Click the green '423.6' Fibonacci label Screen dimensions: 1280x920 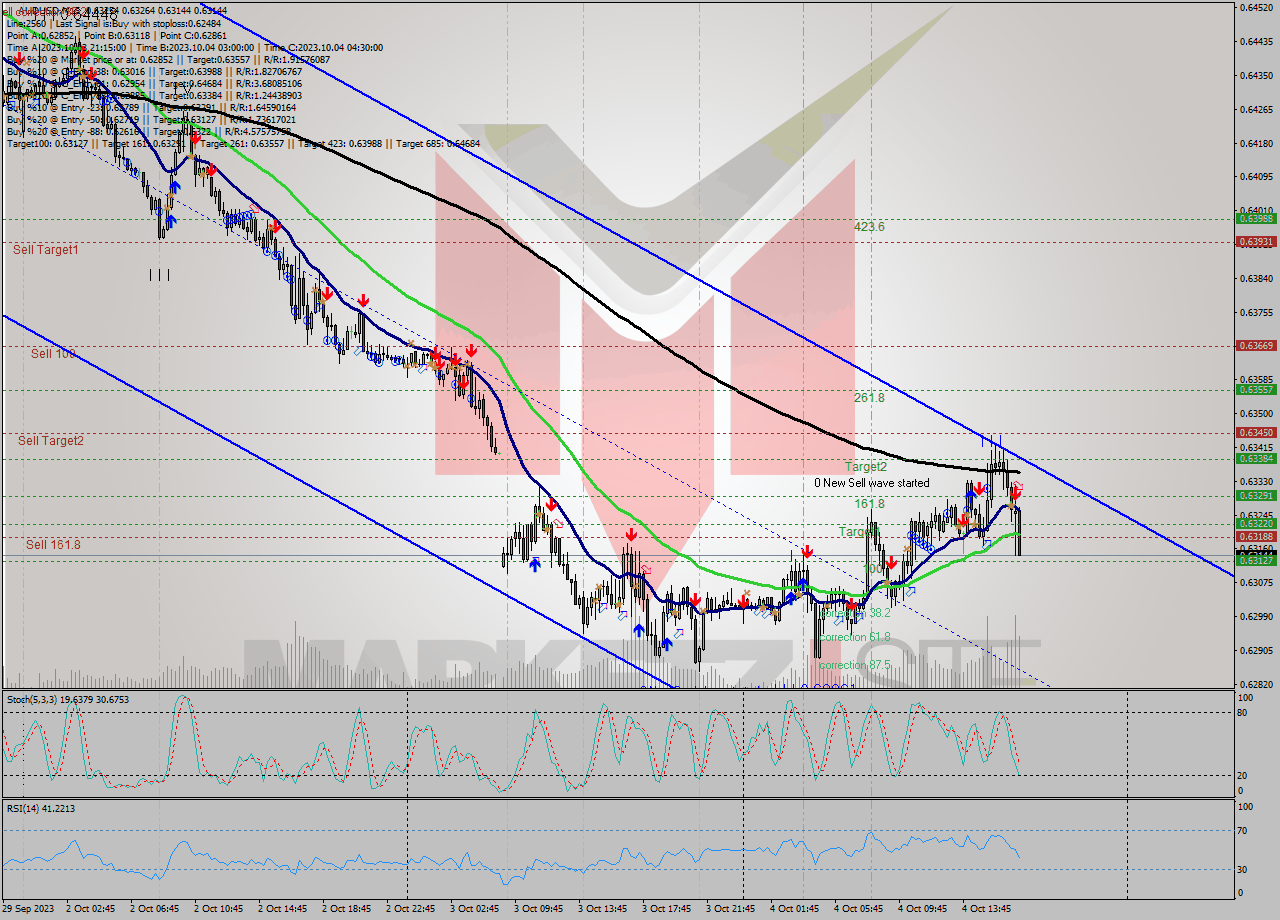(x=869, y=227)
